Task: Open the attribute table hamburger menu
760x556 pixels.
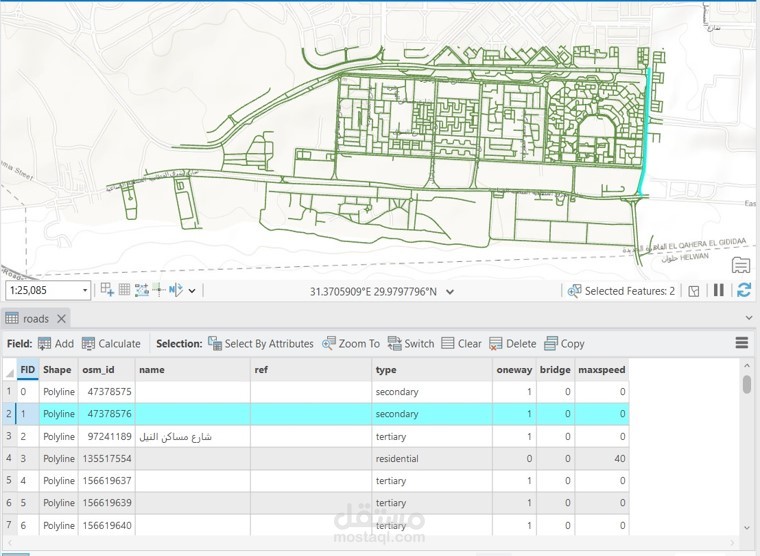Action: click(x=742, y=343)
